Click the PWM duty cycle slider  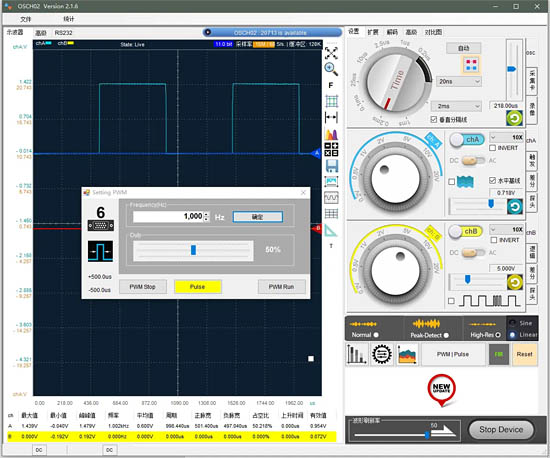193,250
